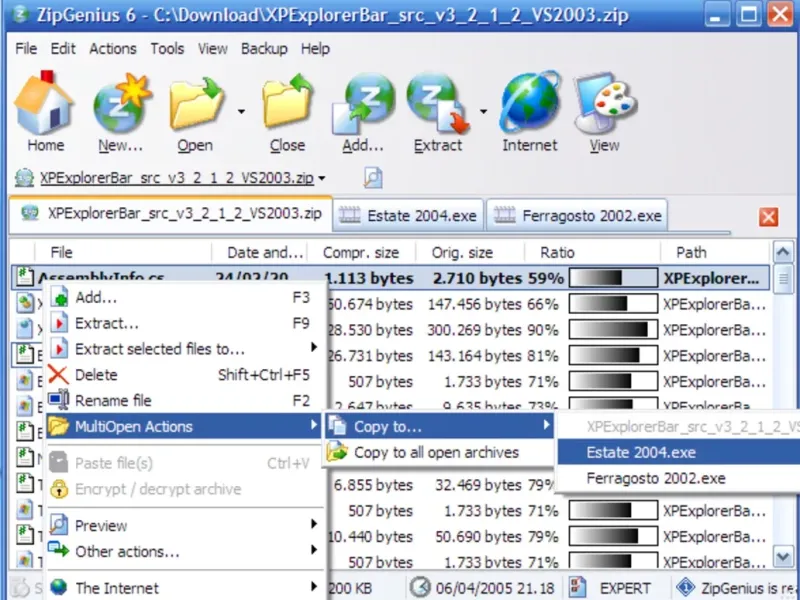Click the 50.690 bytes original size cell
This screenshot has width=800, height=600.
tap(479, 537)
